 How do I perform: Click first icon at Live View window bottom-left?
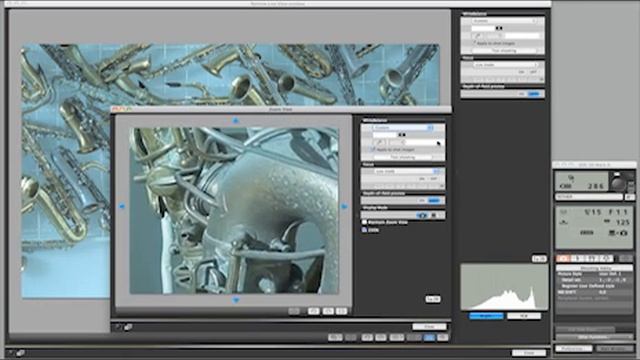click(11, 353)
